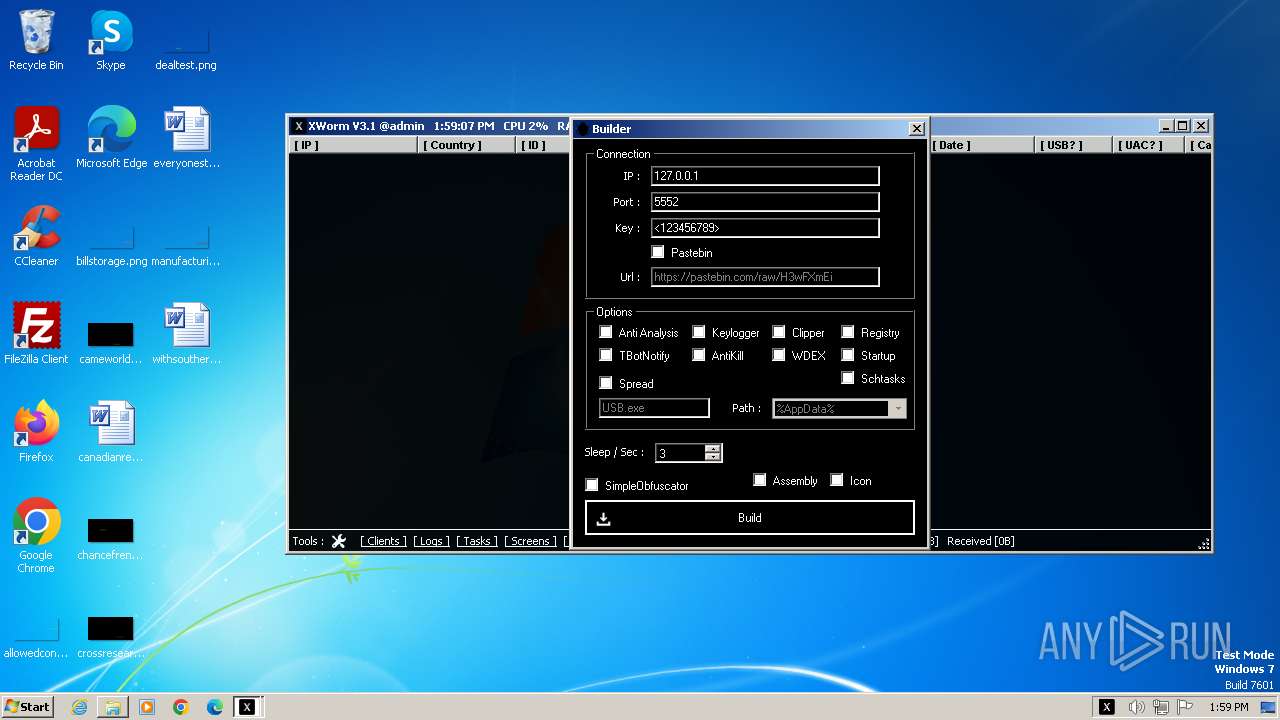This screenshot has width=1280, height=720.
Task: Open the Screens tab in XWorm
Action: pyautogui.click(x=531, y=541)
